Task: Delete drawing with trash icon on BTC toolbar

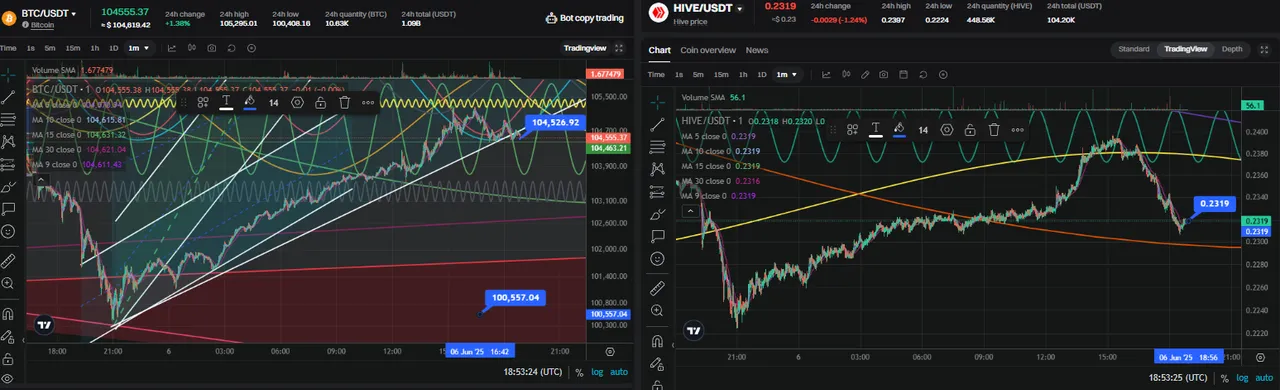Action: [x=344, y=102]
